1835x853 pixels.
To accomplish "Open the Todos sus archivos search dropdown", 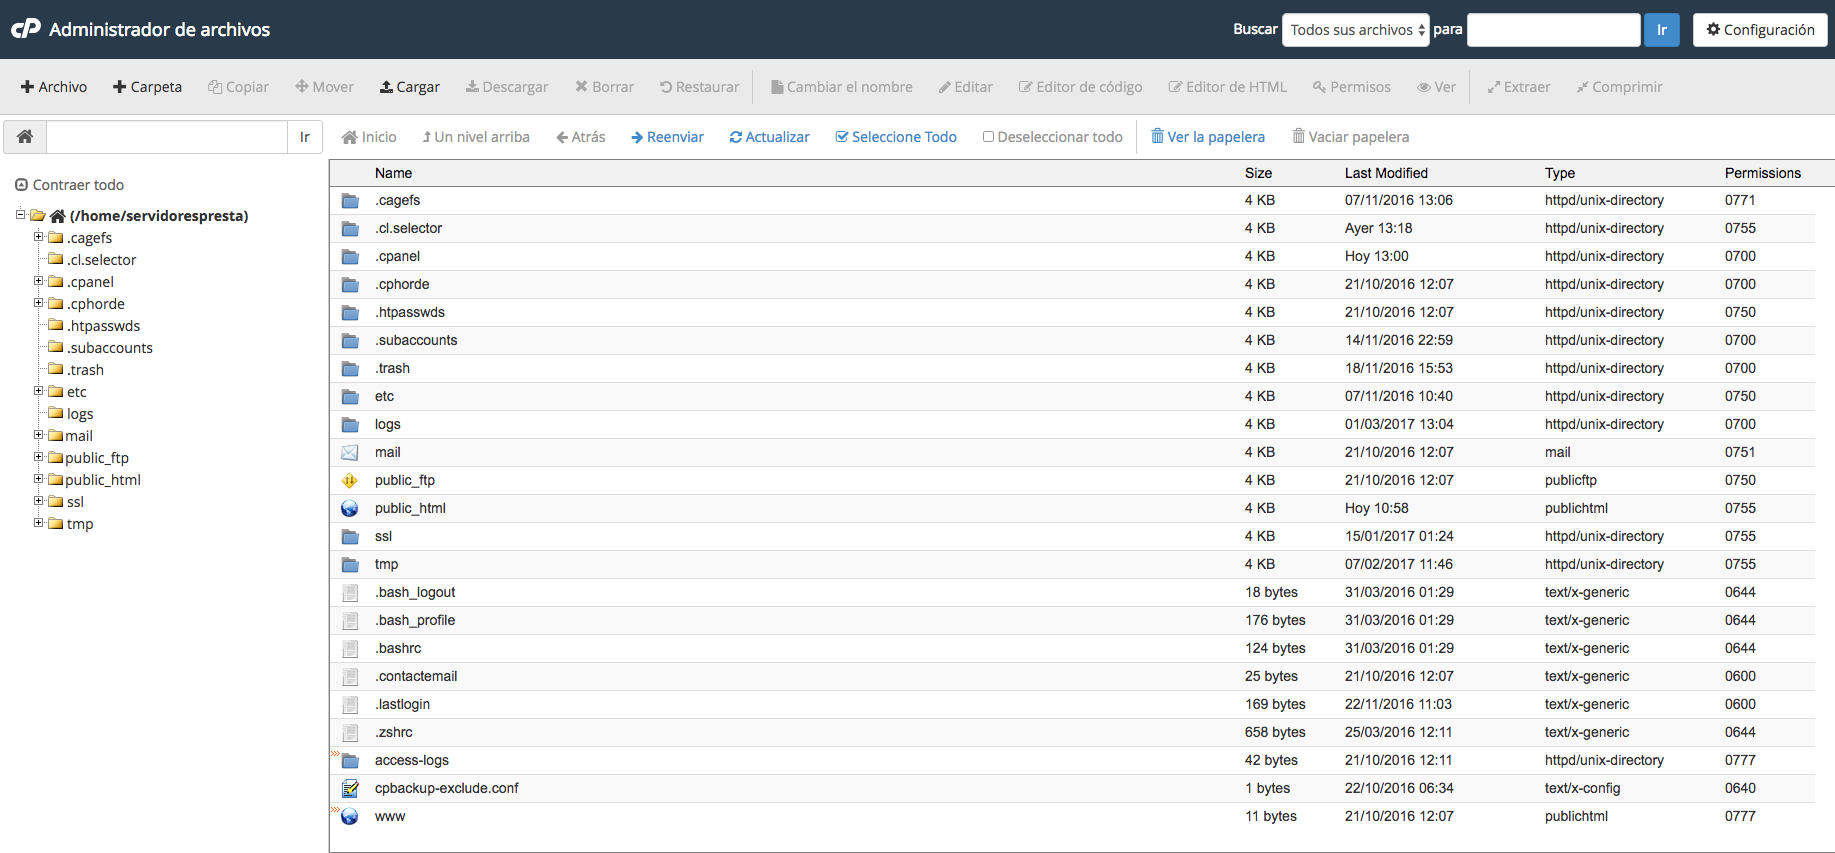I will pos(1355,30).
